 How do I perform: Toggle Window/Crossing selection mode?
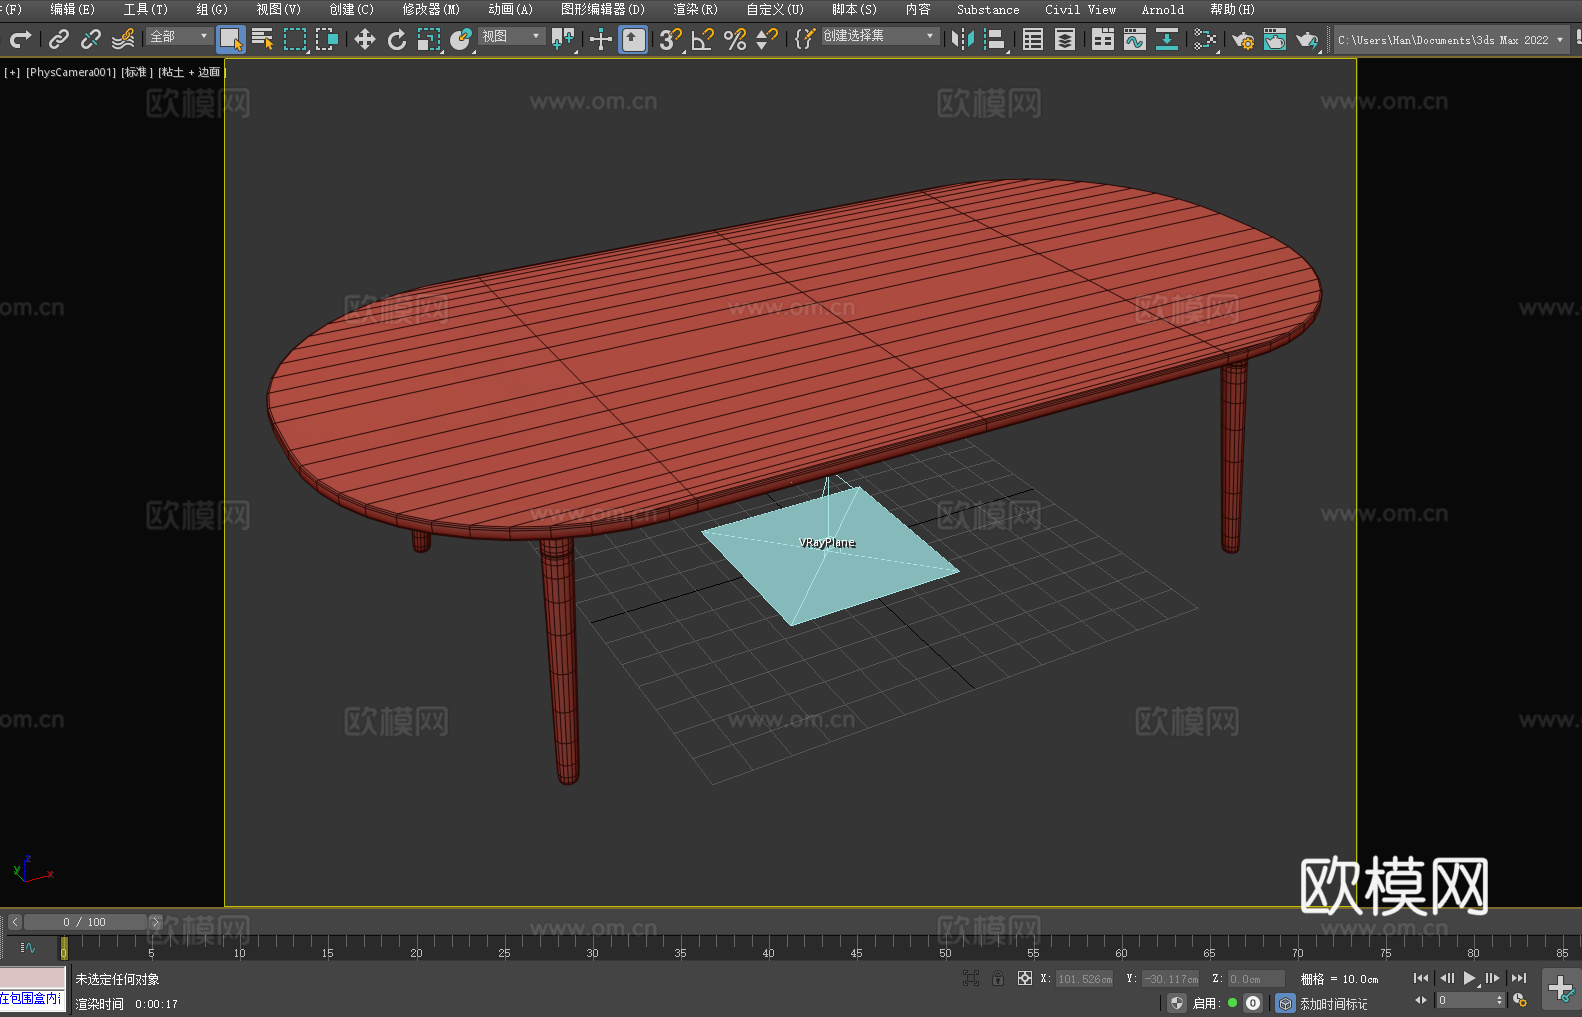(x=327, y=39)
